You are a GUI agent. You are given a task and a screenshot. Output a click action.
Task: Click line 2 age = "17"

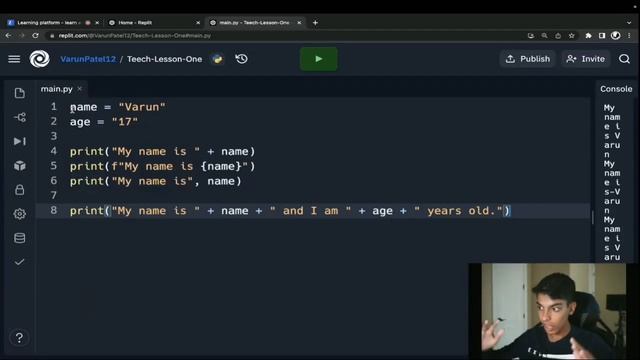point(104,122)
